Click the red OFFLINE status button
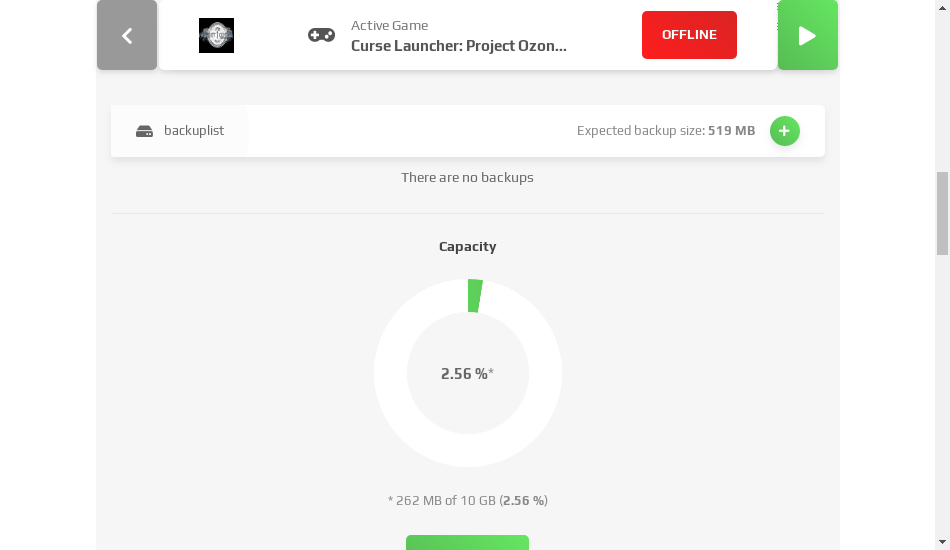The image size is (950, 550). [689, 35]
